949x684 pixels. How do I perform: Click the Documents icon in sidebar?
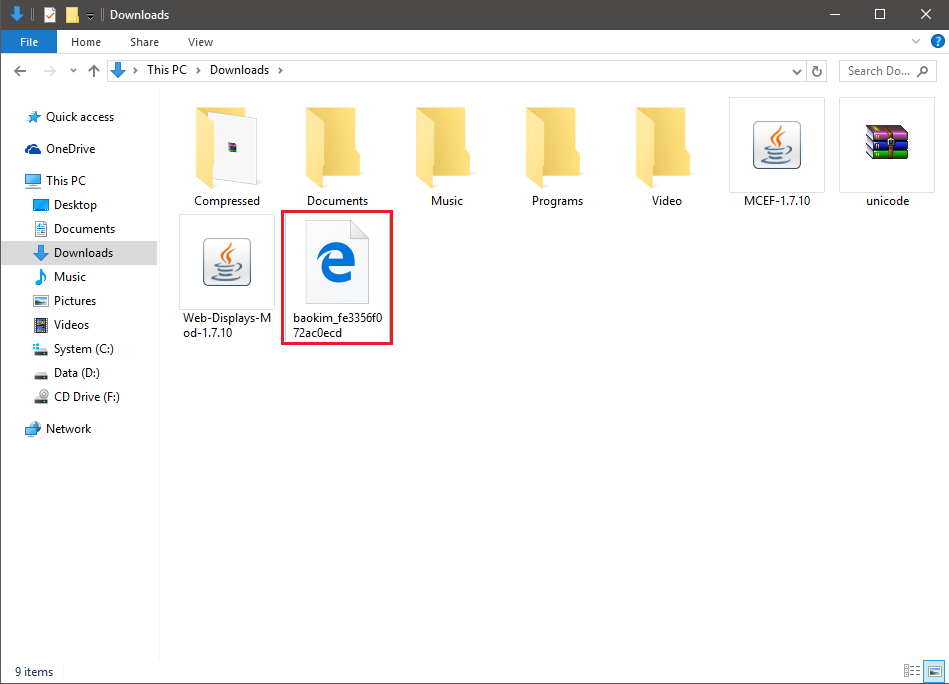pos(41,229)
